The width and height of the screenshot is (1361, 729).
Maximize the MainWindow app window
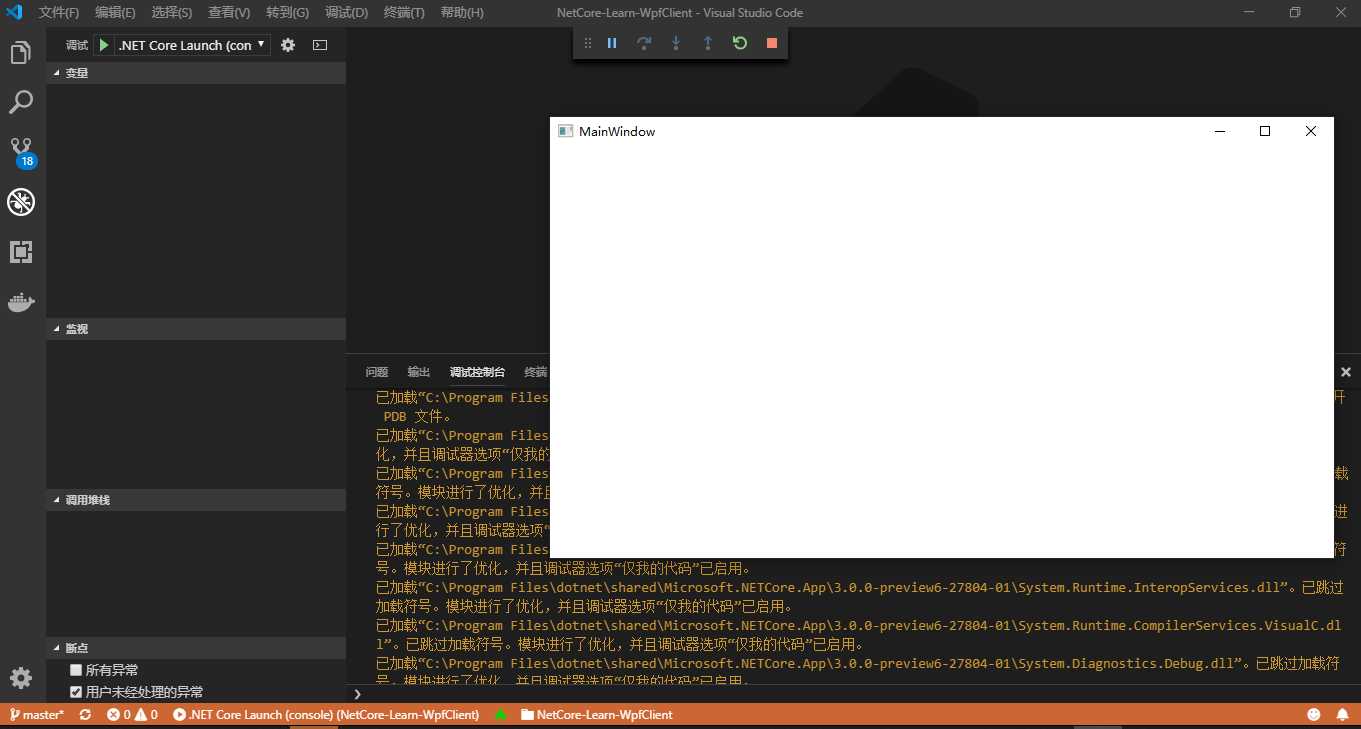click(1265, 131)
